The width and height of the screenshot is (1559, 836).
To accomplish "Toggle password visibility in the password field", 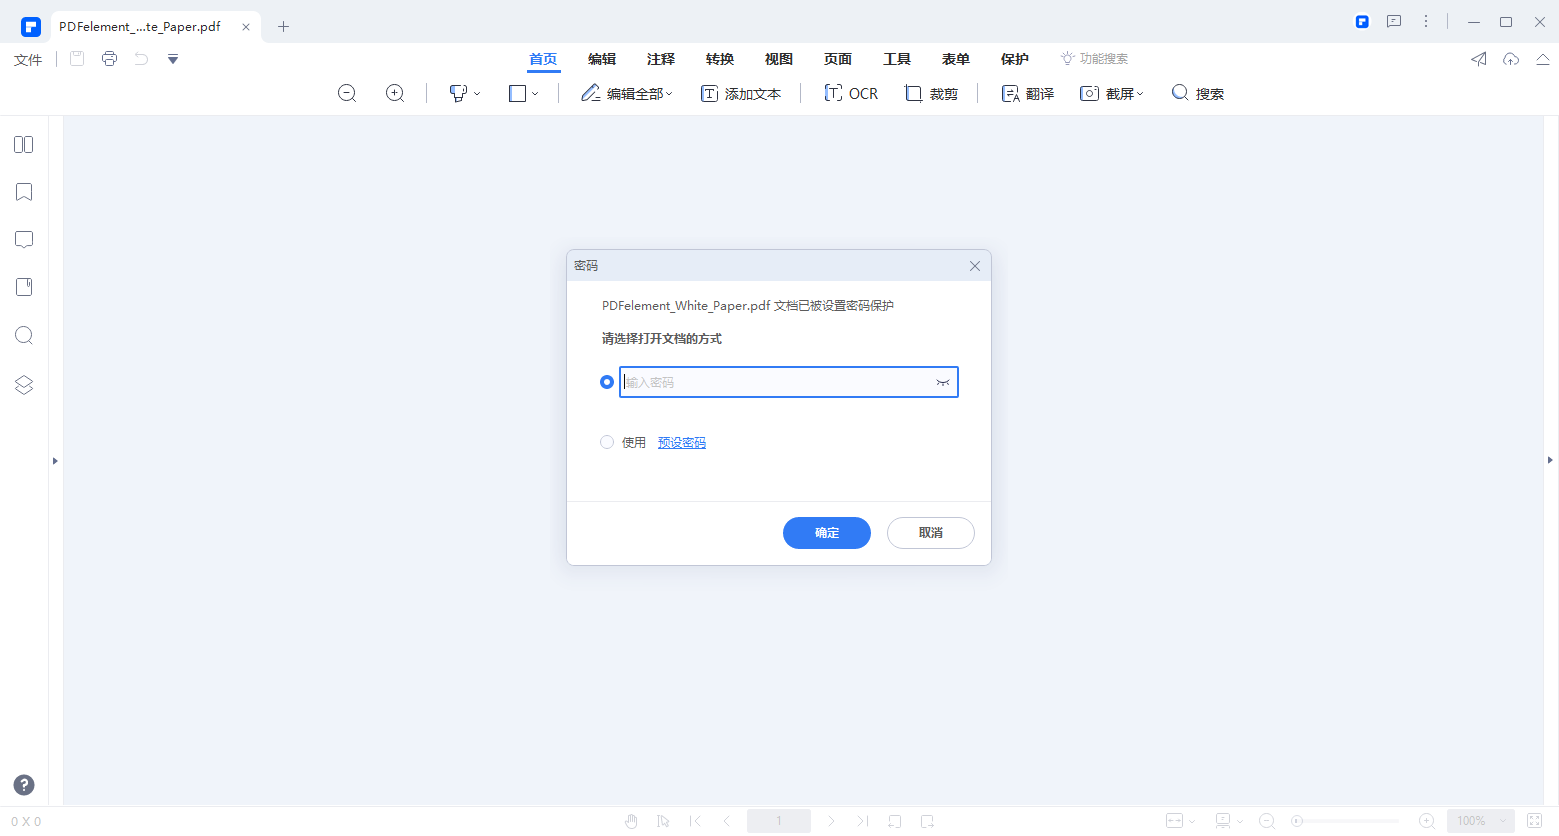I will tap(941, 382).
